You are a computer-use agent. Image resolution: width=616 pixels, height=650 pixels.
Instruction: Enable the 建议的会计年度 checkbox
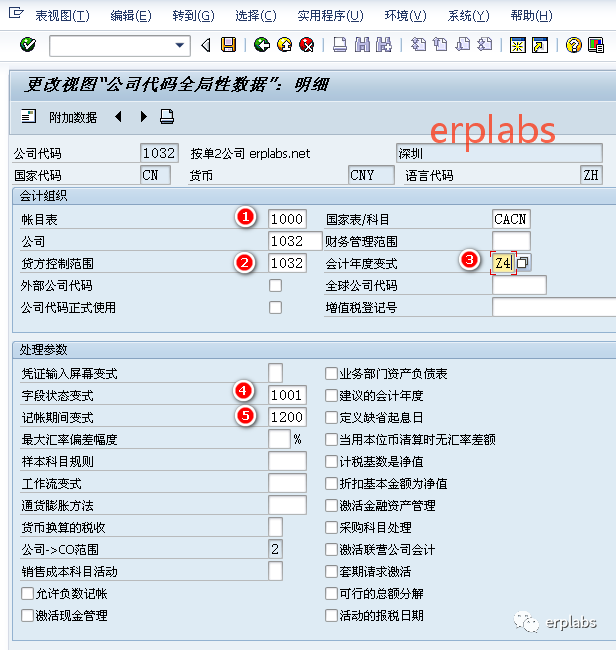331,395
